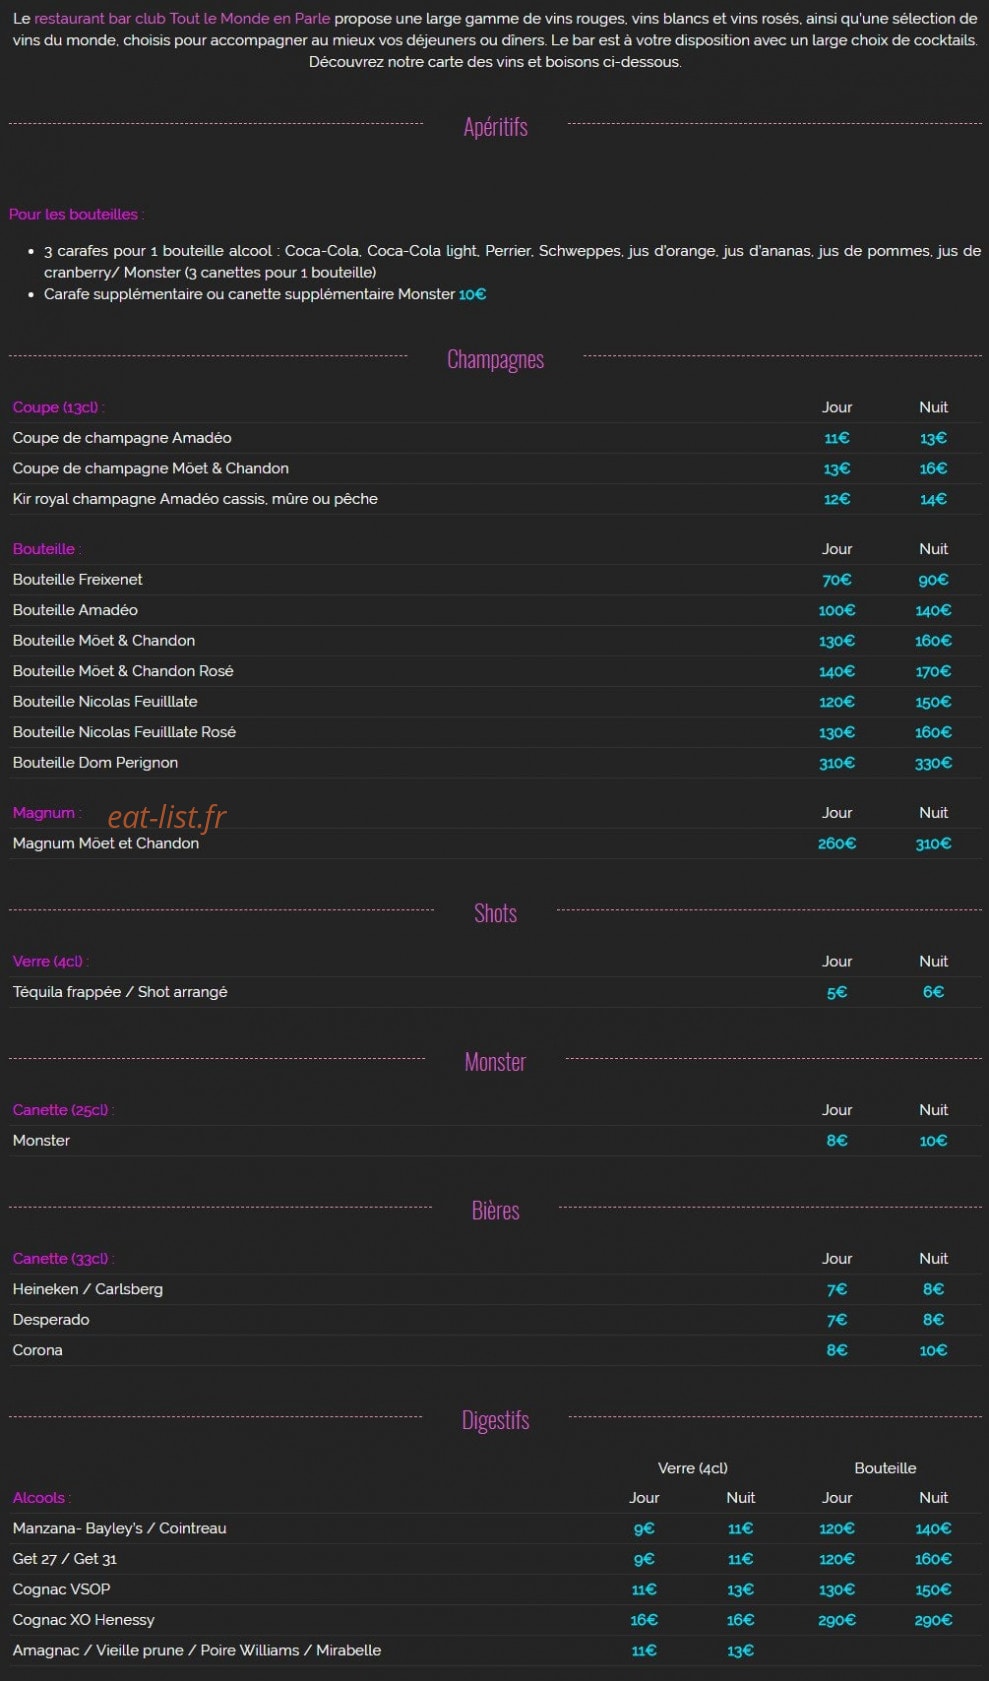Select the Desperado beer row

pyautogui.click(x=495, y=1320)
